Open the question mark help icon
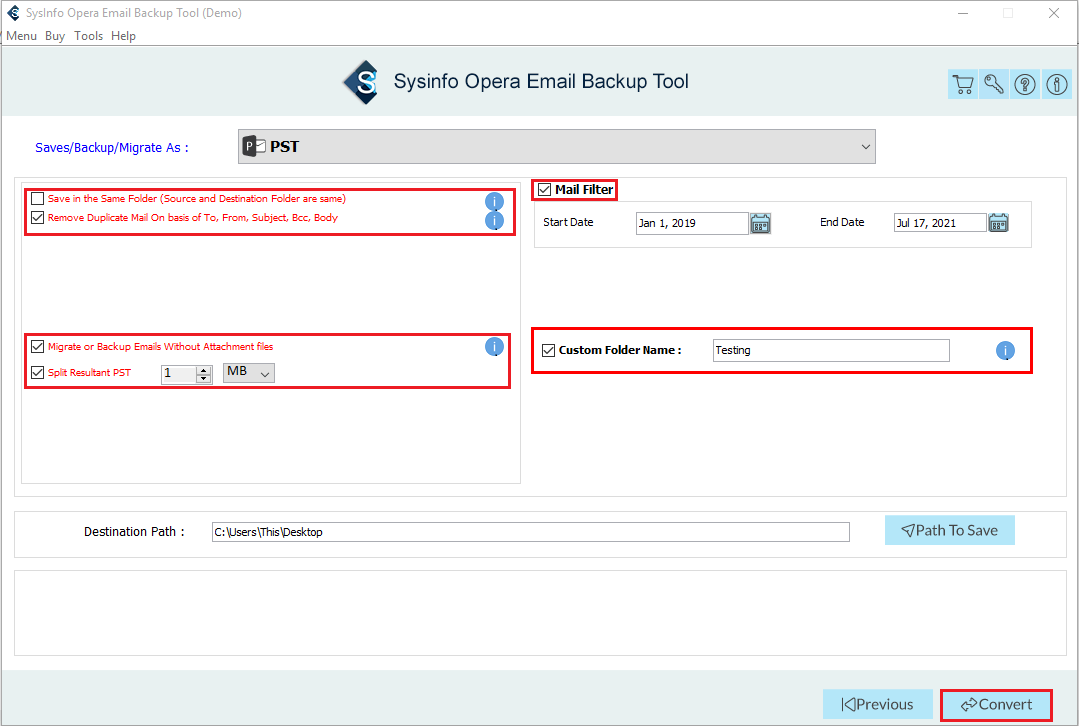 (1025, 84)
